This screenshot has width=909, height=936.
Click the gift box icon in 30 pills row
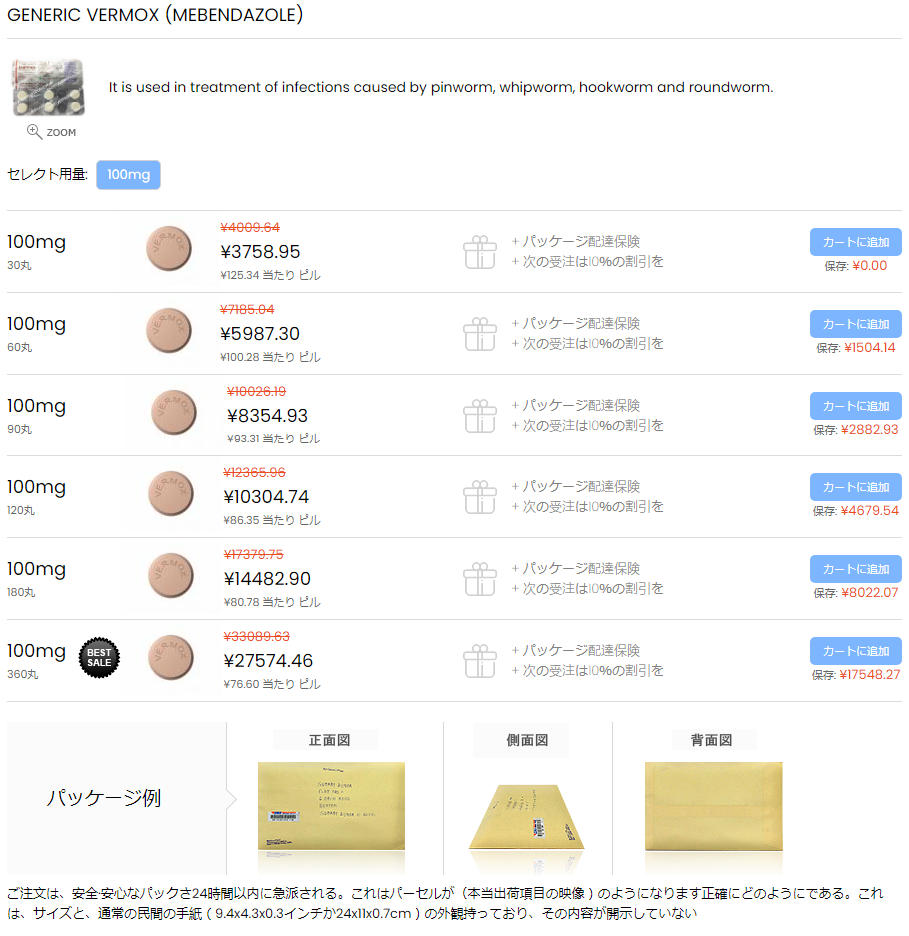[480, 252]
